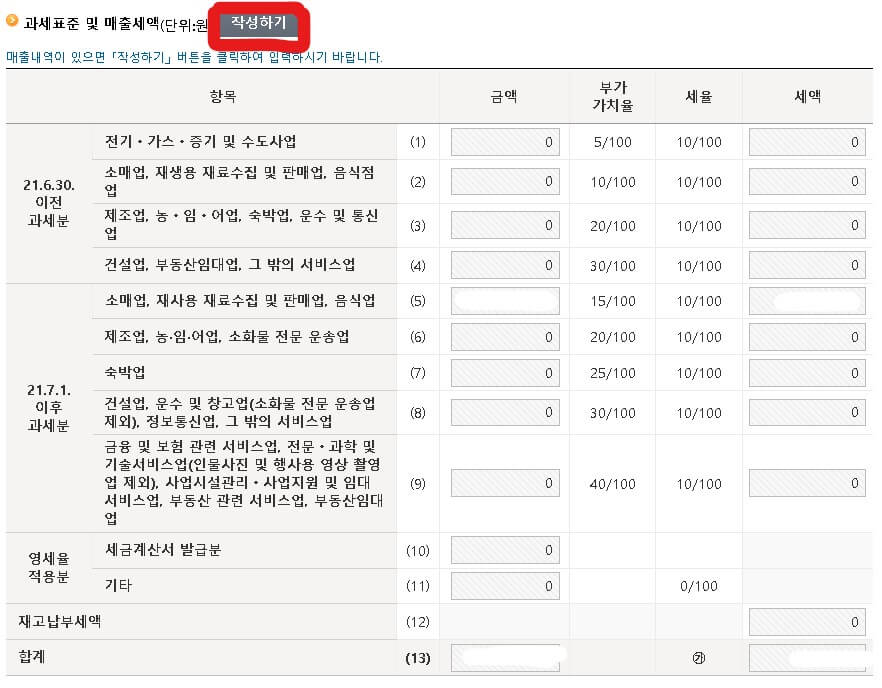Select amount field for 기타 row (11)
This screenshot has height=688, width=882.
[x=505, y=586]
